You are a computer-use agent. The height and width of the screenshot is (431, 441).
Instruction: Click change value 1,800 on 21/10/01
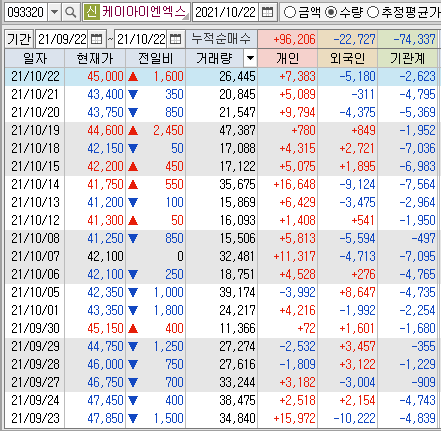[x=169, y=311]
